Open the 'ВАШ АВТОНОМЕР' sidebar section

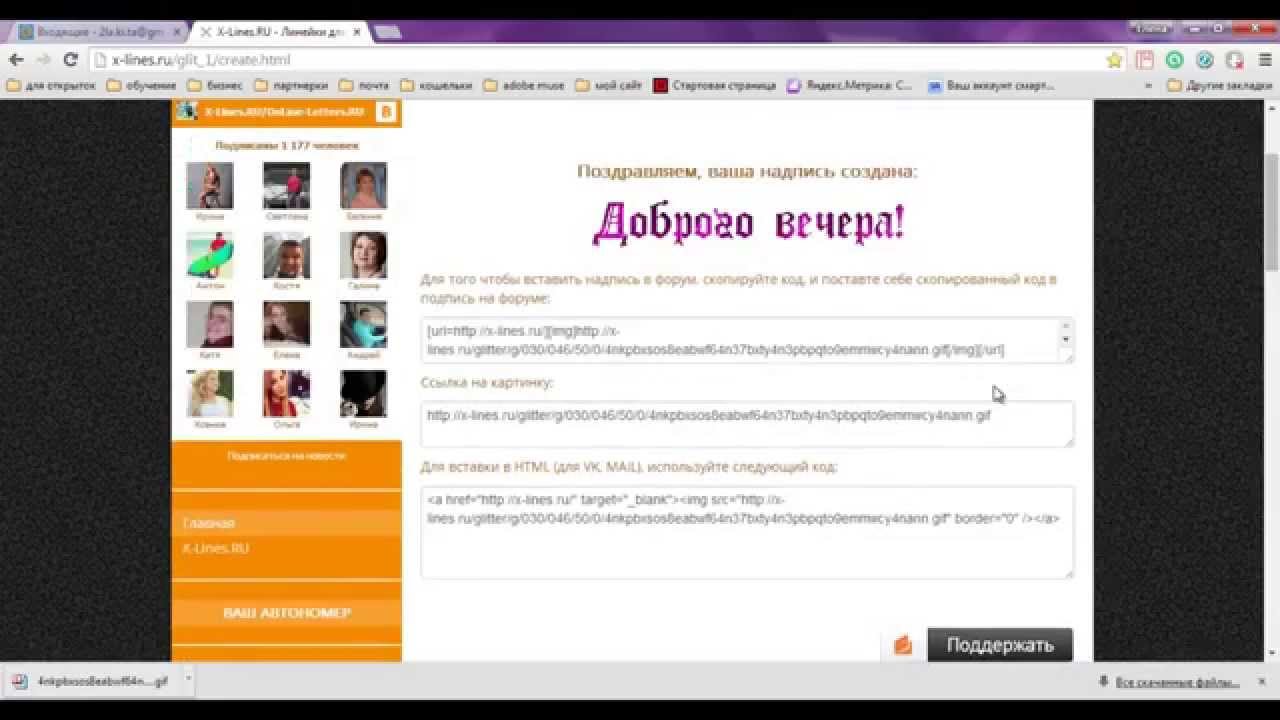[x=286, y=612]
